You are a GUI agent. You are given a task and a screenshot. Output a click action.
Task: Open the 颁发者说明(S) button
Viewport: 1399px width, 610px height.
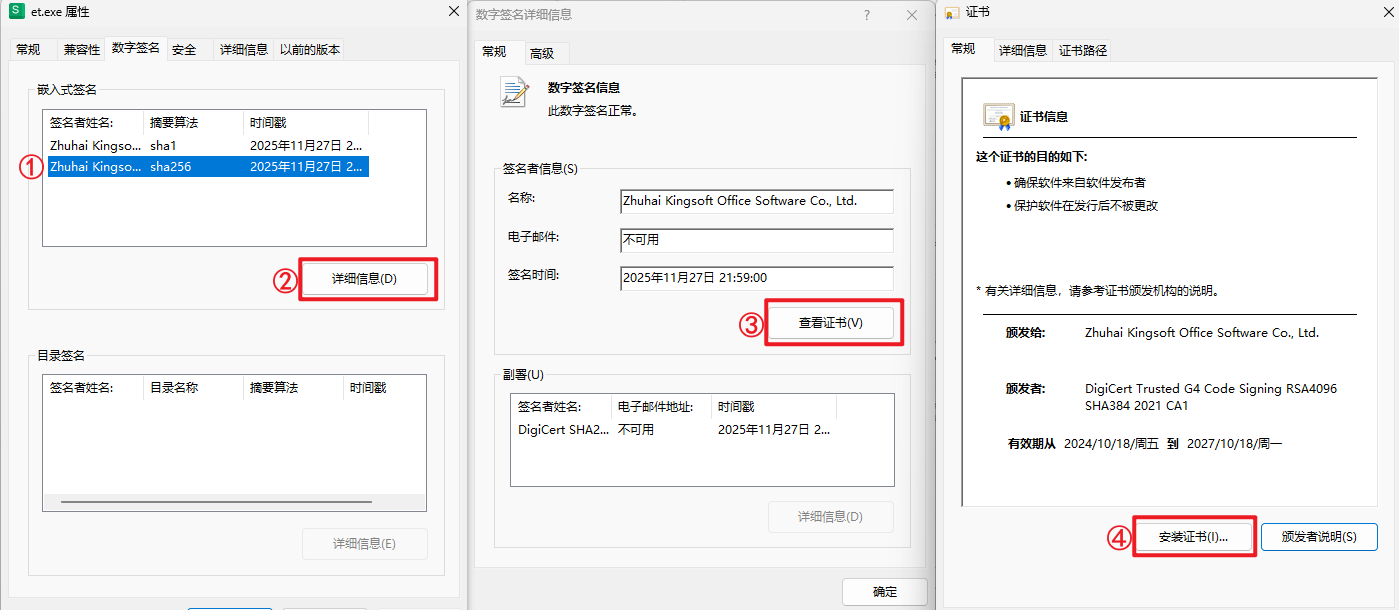[1319, 537]
